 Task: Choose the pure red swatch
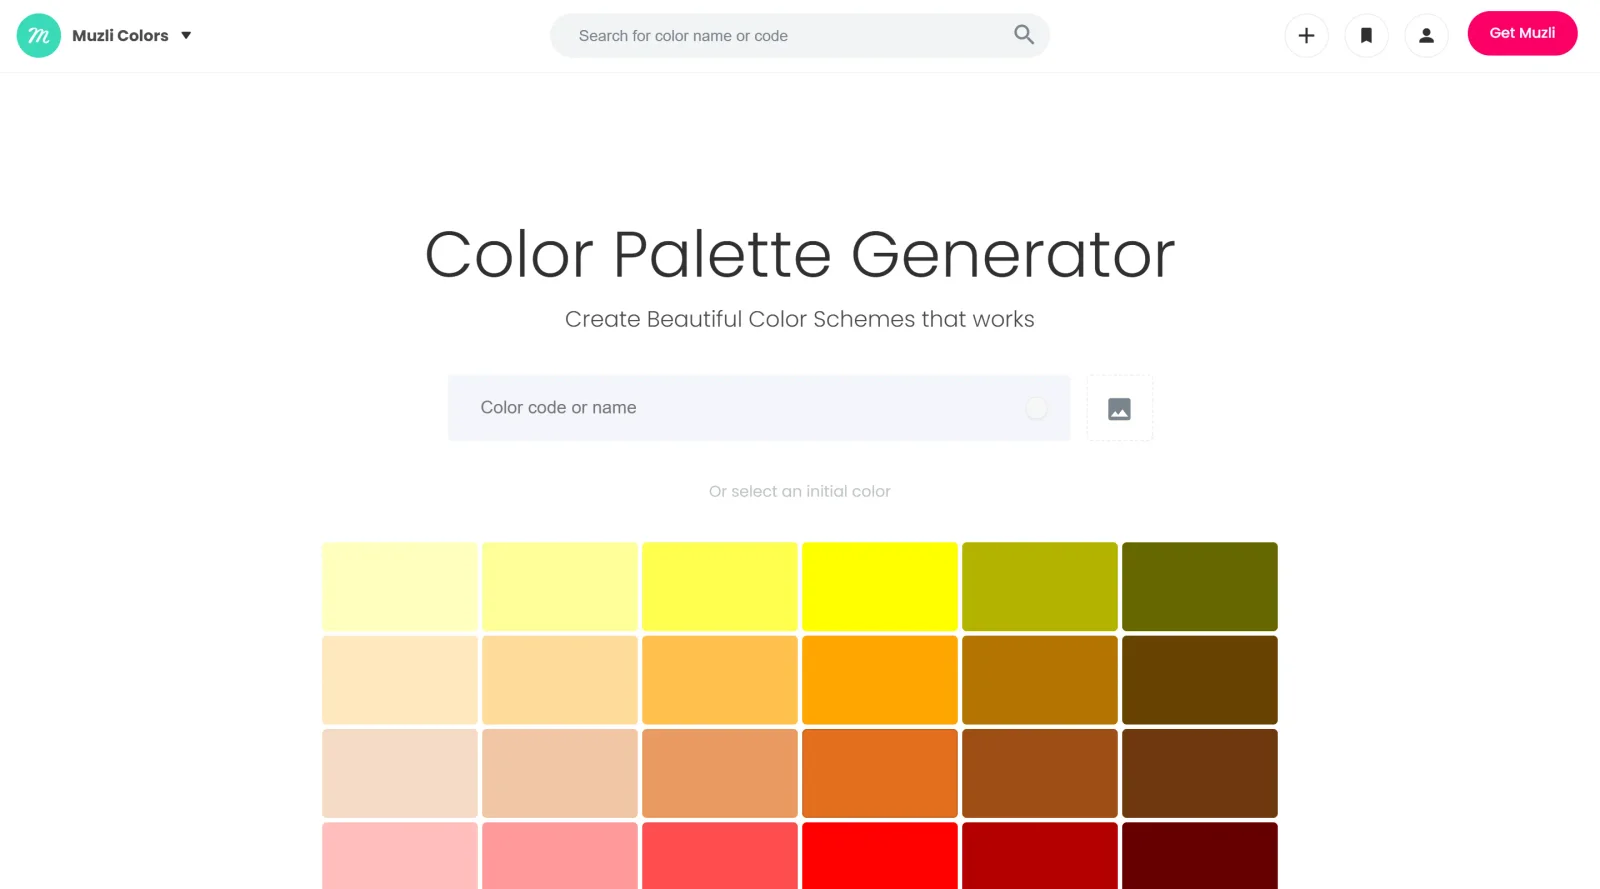pos(880,856)
